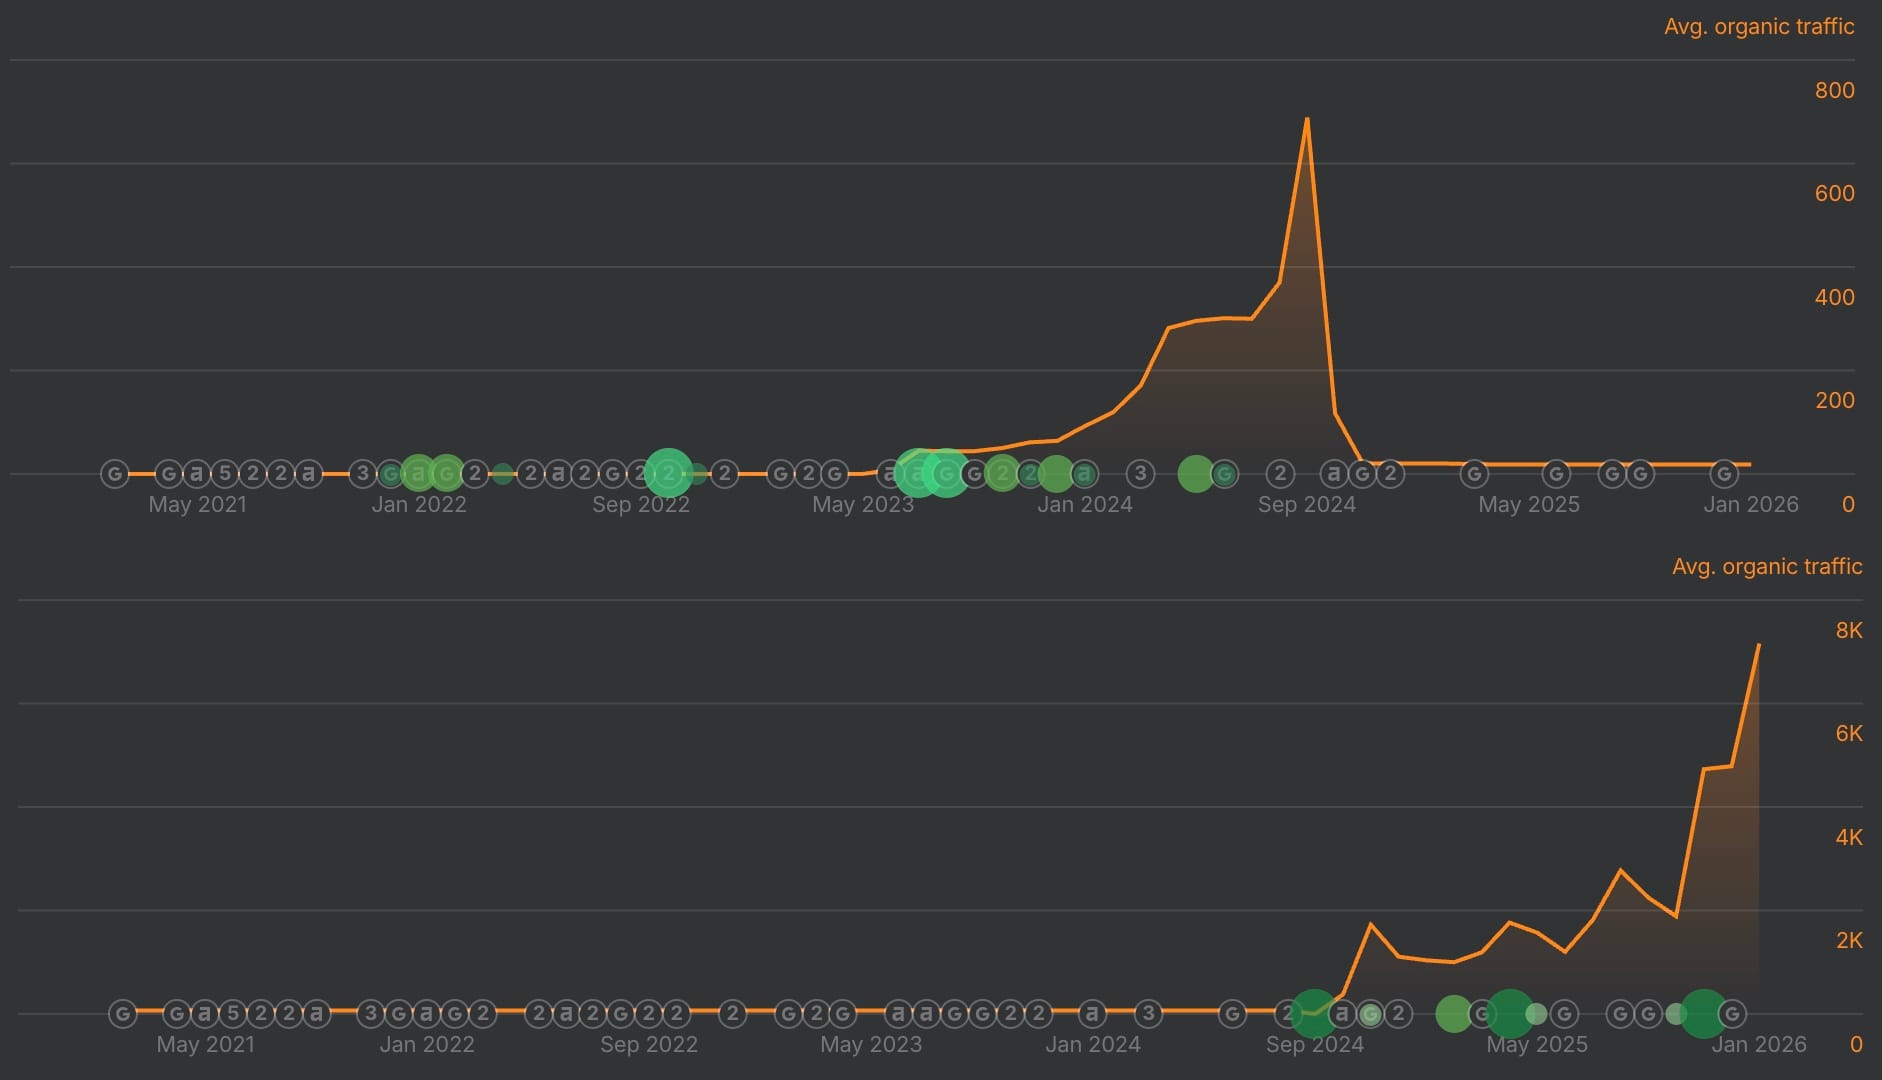Click the lone '2' marker above Sep 2024, top chart

click(1280, 473)
